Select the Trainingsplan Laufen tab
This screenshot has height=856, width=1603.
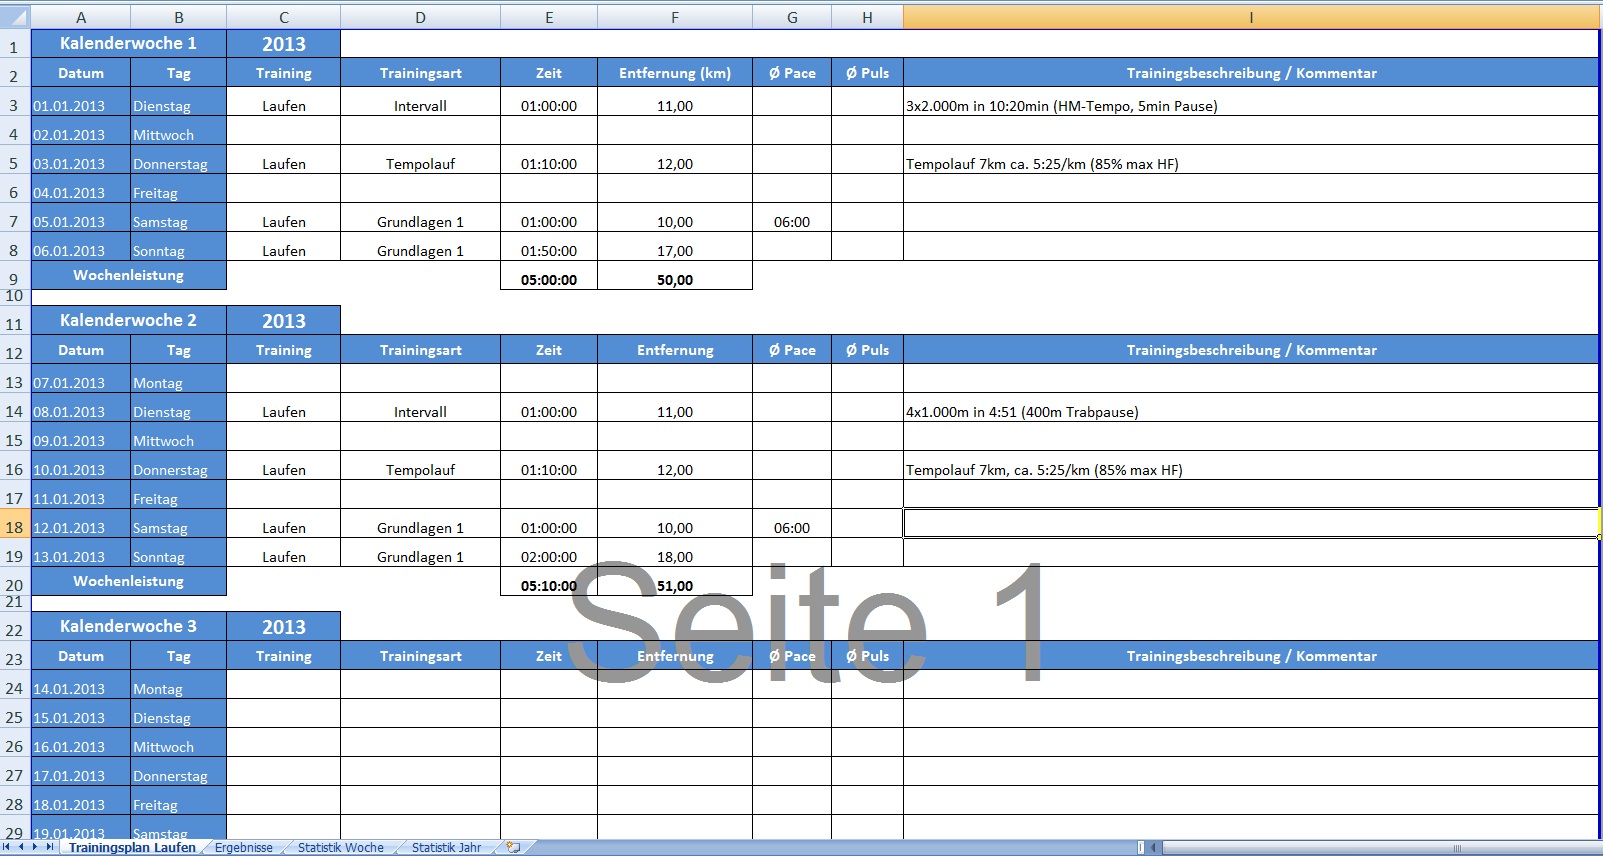pyautogui.click(x=132, y=848)
